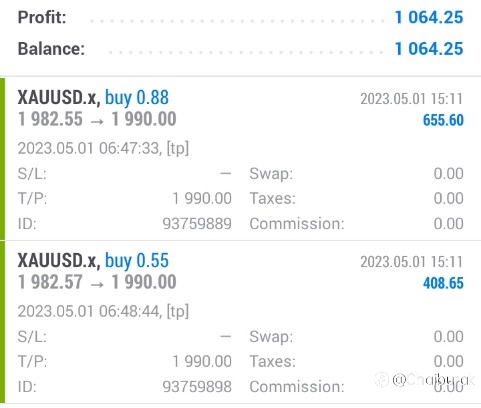The image size is (481, 408).
Task: Tap the 408.65 profit amount
Action: 443,283
